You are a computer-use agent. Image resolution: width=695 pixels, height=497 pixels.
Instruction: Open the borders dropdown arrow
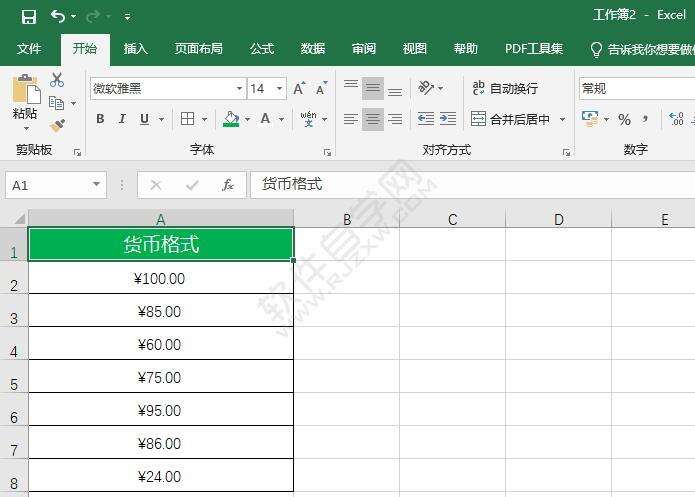coord(204,119)
